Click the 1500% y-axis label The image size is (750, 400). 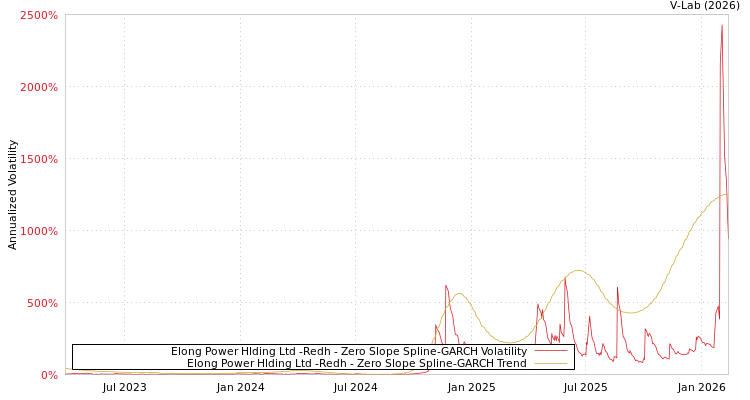click(39, 159)
